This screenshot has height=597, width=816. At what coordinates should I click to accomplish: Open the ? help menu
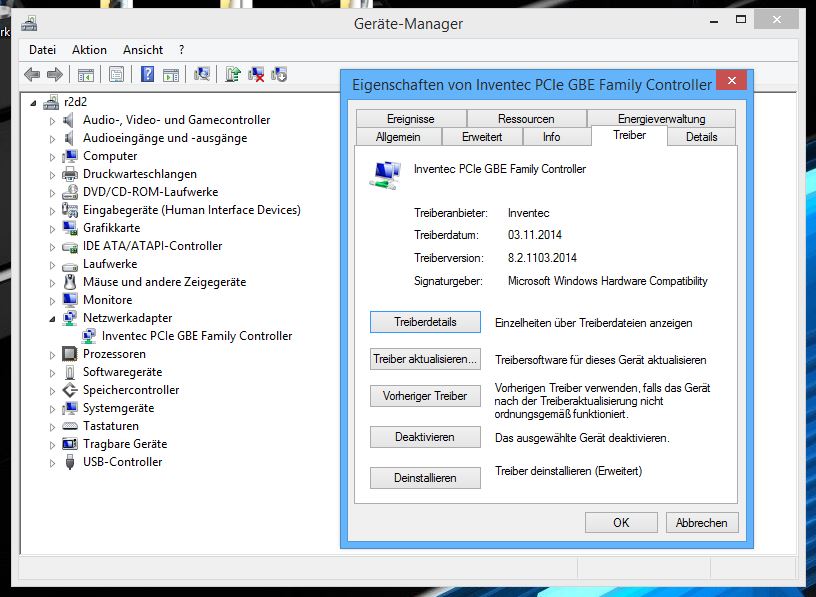[182, 50]
